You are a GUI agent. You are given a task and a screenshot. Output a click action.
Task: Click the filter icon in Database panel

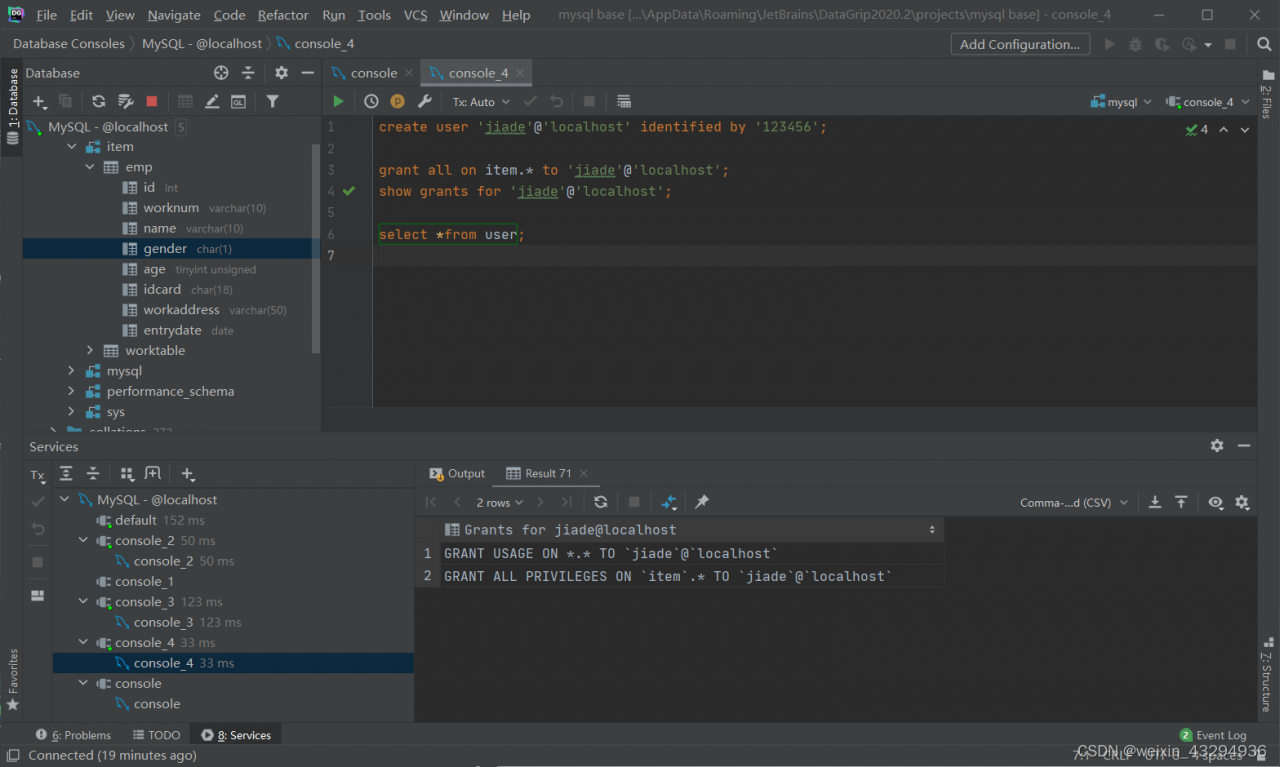[272, 101]
